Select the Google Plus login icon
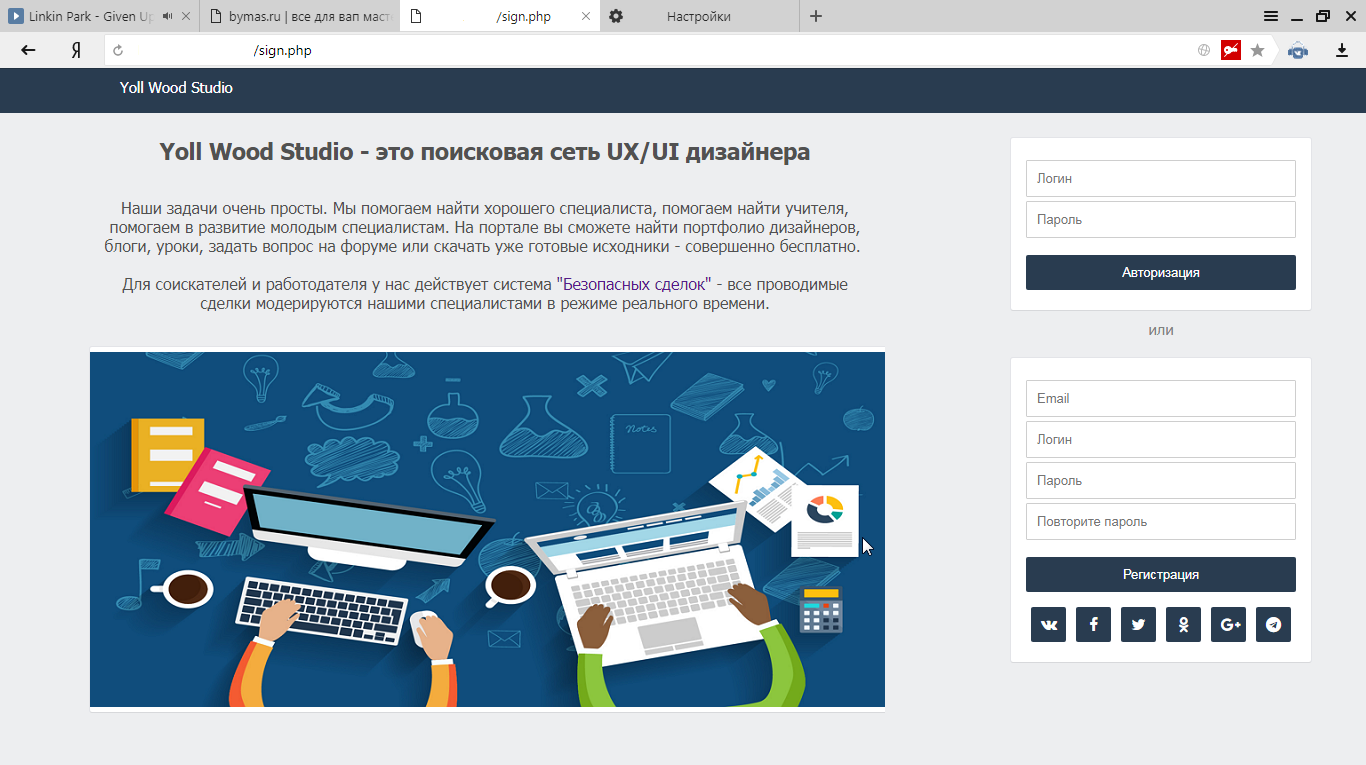 pos(1228,624)
